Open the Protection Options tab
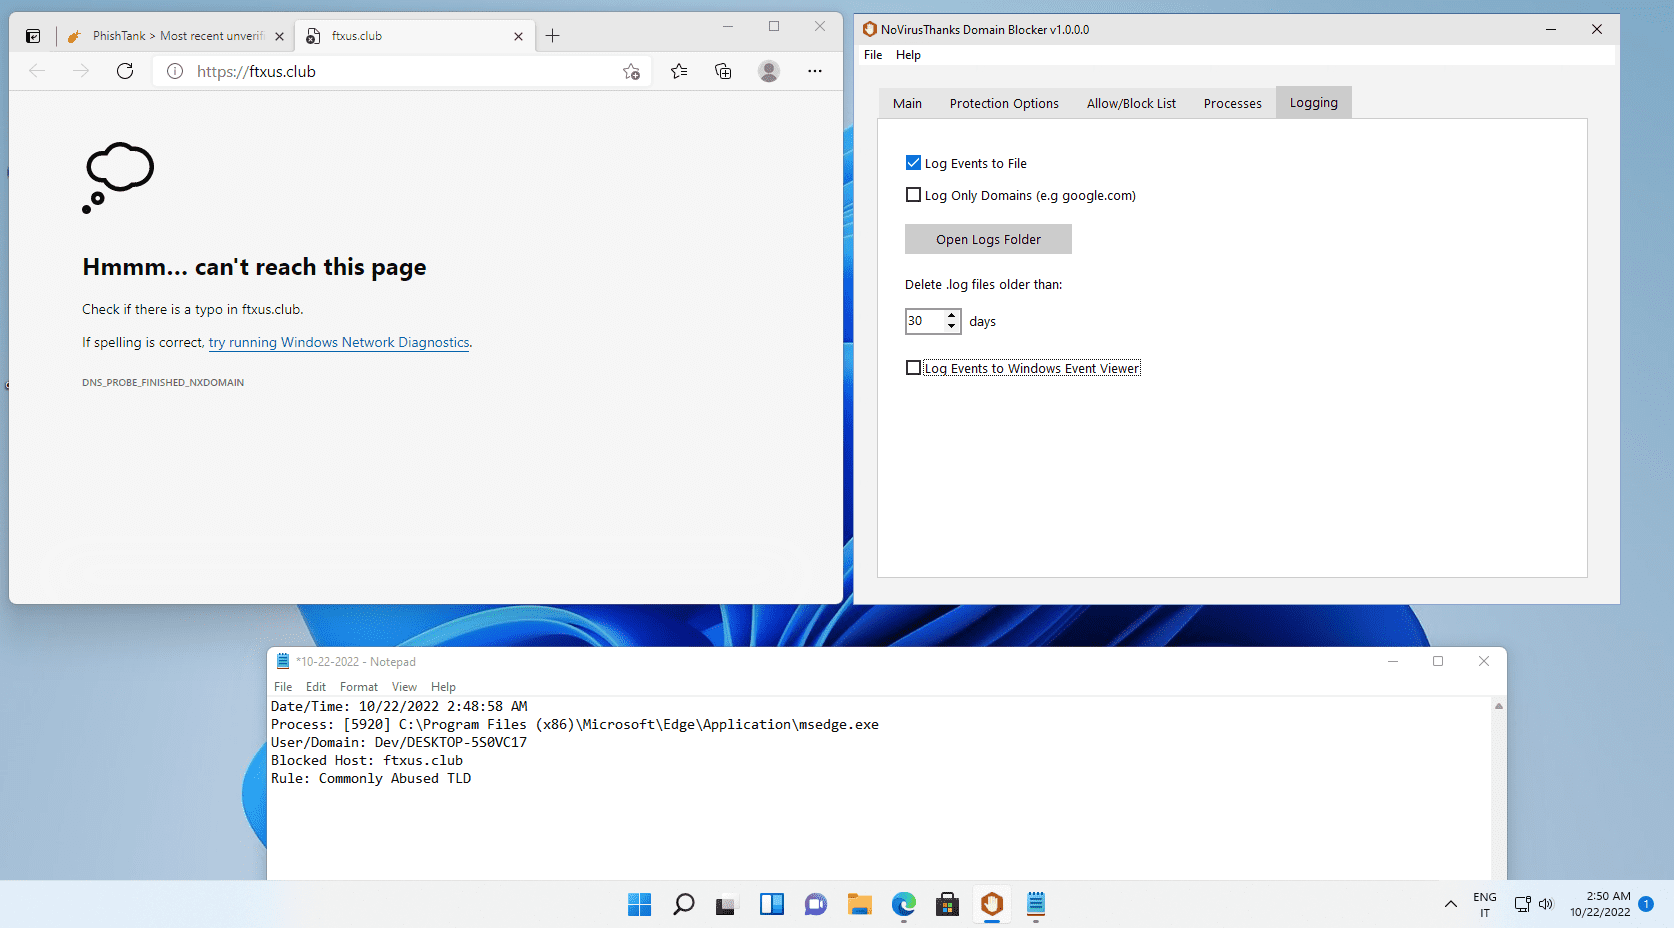Image resolution: width=1674 pixels, height=928 pixels. [1004, 103]
